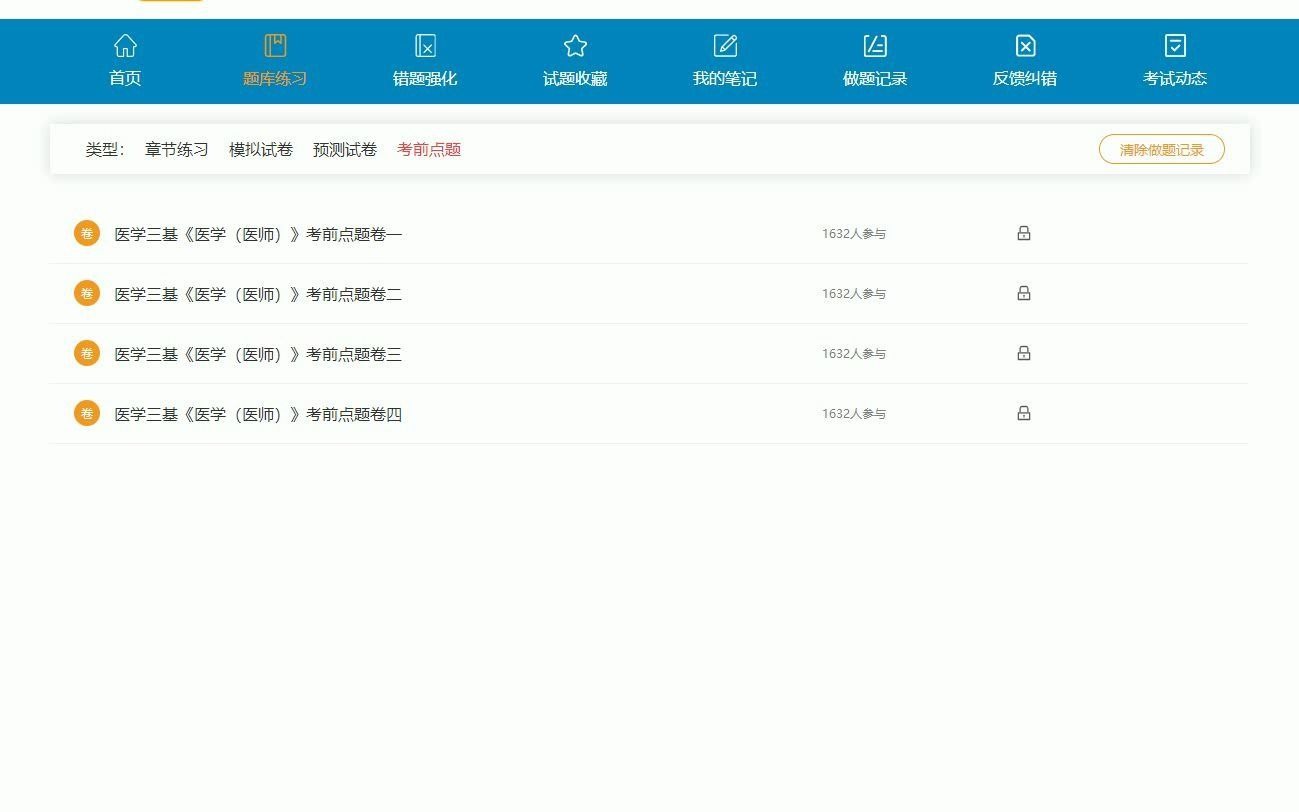
Task: Click the star icon for 试题收藏
Action: 575,46
